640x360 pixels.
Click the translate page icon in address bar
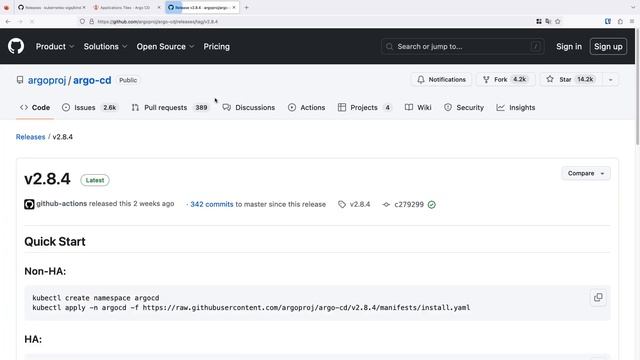(548, 21)
